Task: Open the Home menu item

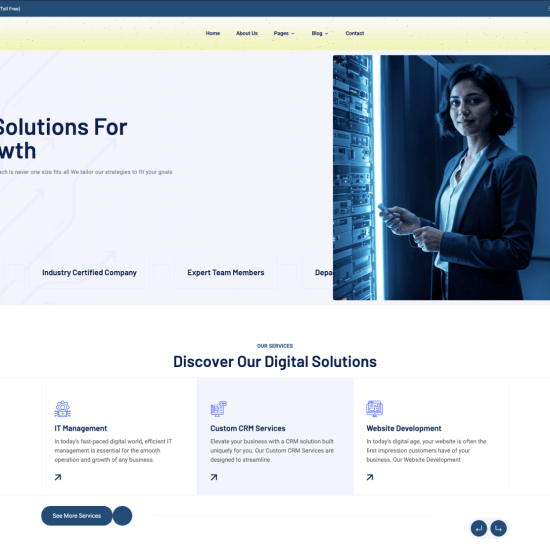Action: 213,33
